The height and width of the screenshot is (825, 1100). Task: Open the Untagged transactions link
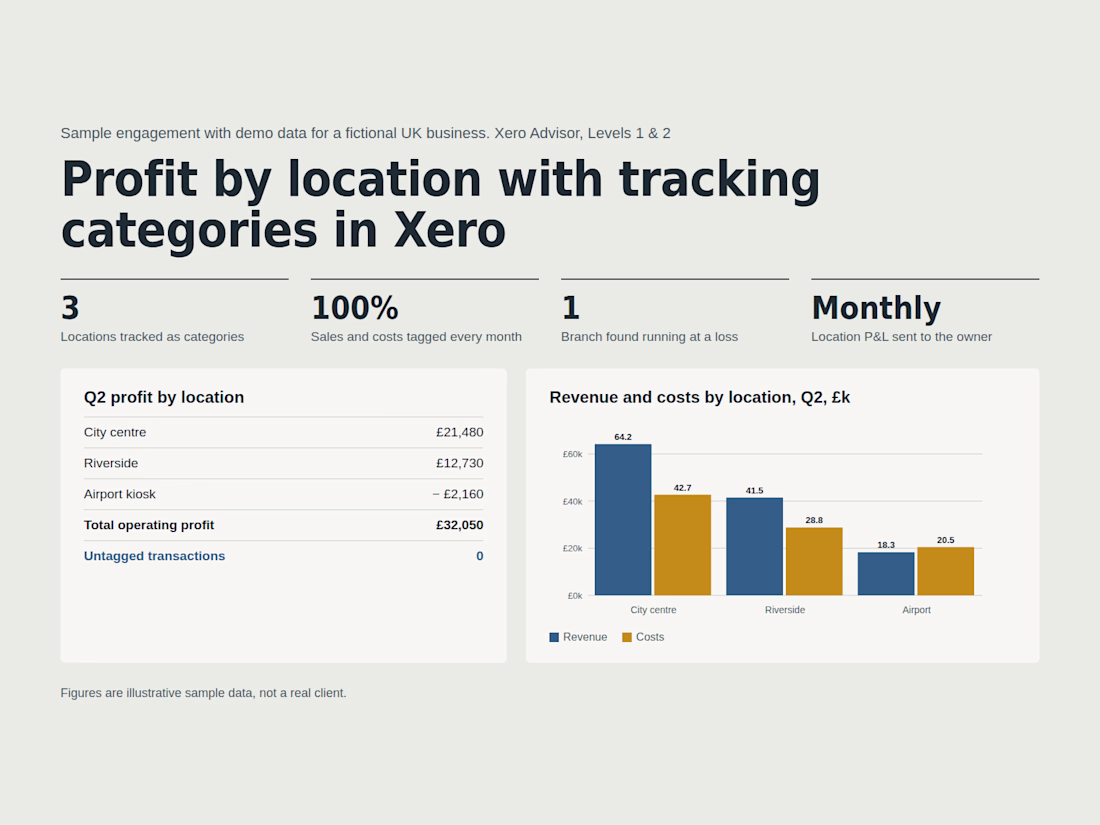click(154, 556)
